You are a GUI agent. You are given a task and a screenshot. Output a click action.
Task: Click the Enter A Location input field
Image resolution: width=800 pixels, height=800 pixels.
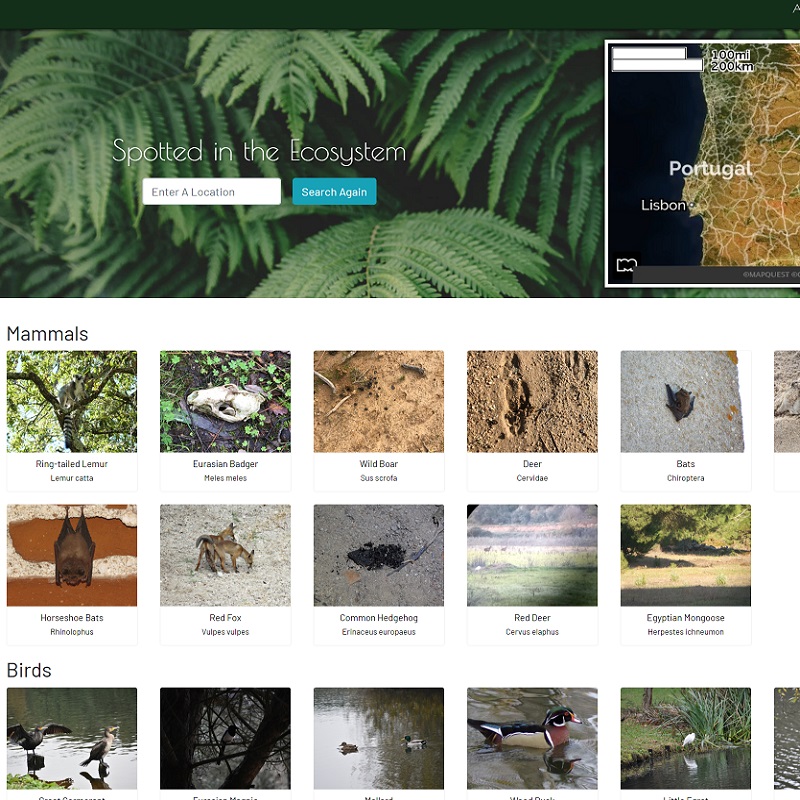(x=211, y=192)
